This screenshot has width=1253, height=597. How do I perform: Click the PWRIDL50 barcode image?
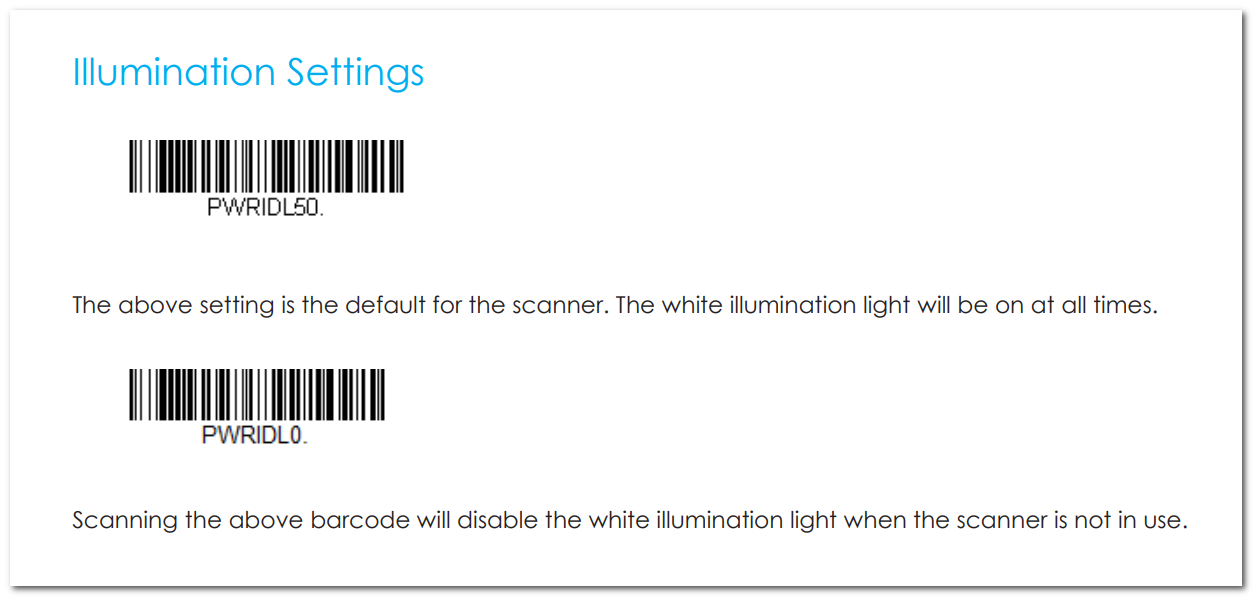(266, 166)
